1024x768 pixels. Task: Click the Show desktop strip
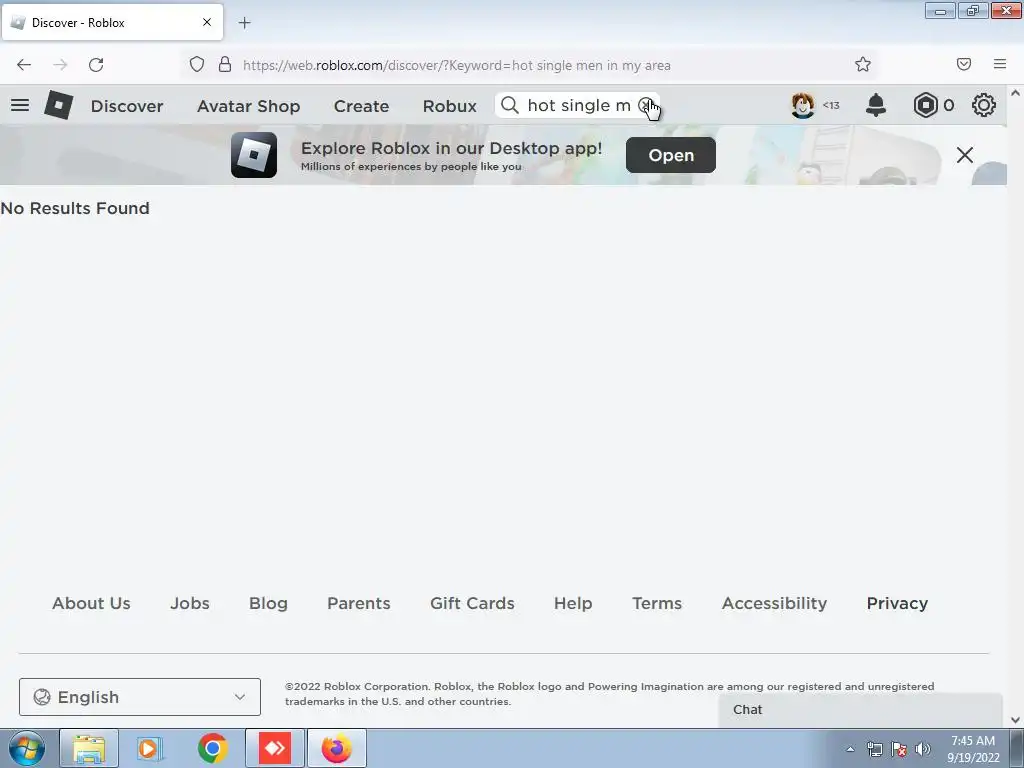tap(1017, 748)
